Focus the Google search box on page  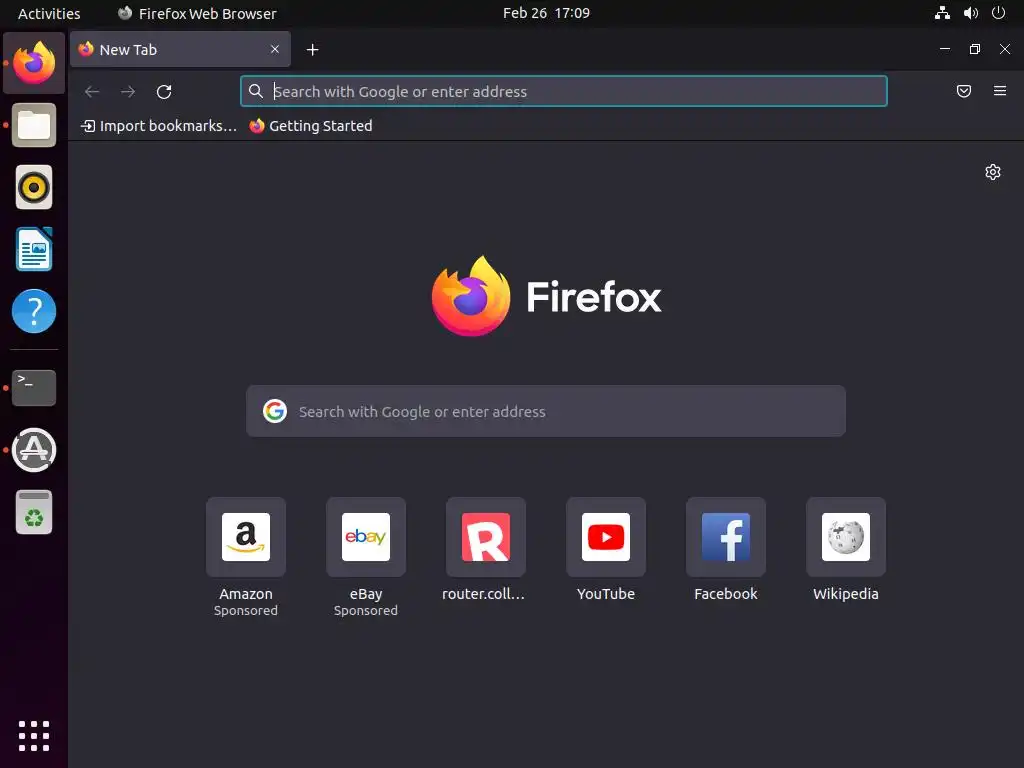(x=545, y=411)
